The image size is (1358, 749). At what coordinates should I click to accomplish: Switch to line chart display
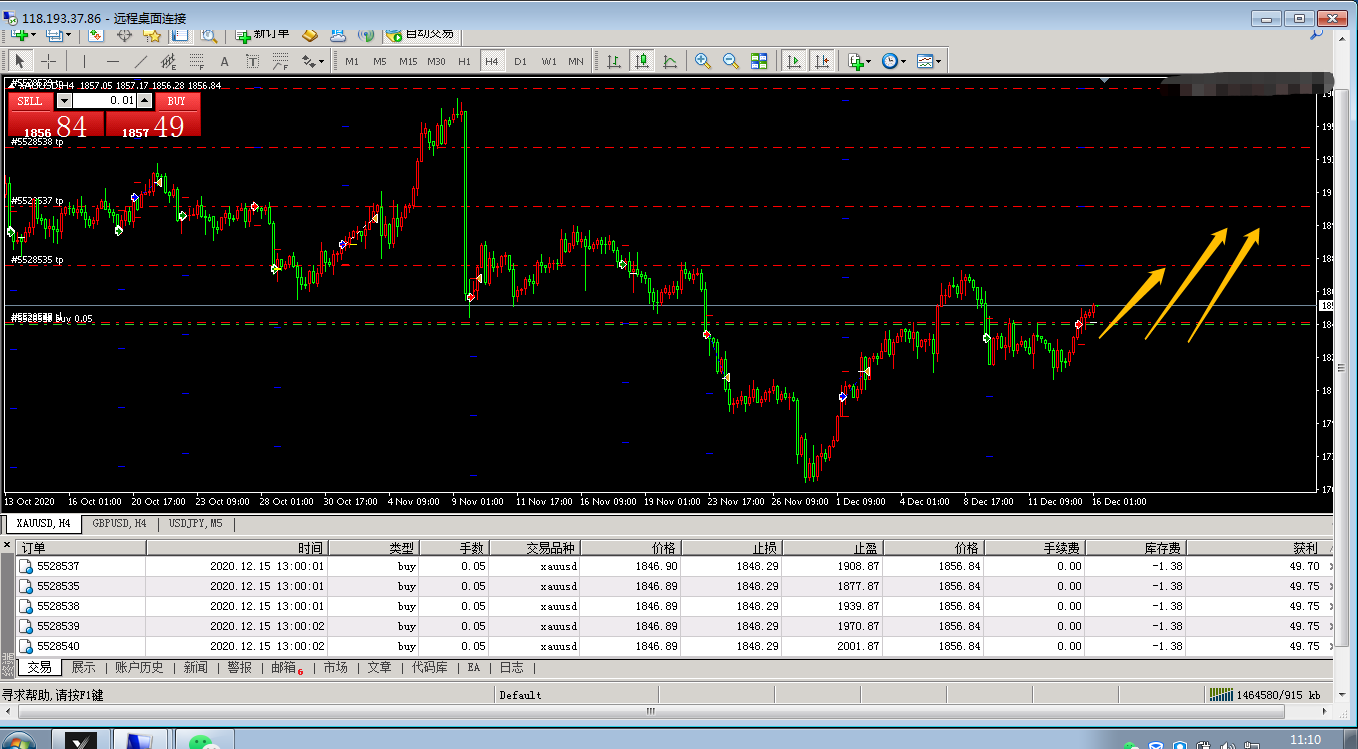point(669,61)
